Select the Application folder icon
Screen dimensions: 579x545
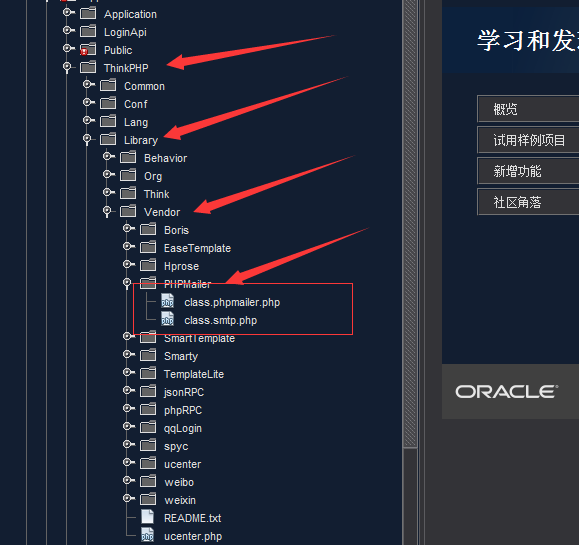[88, 13]
